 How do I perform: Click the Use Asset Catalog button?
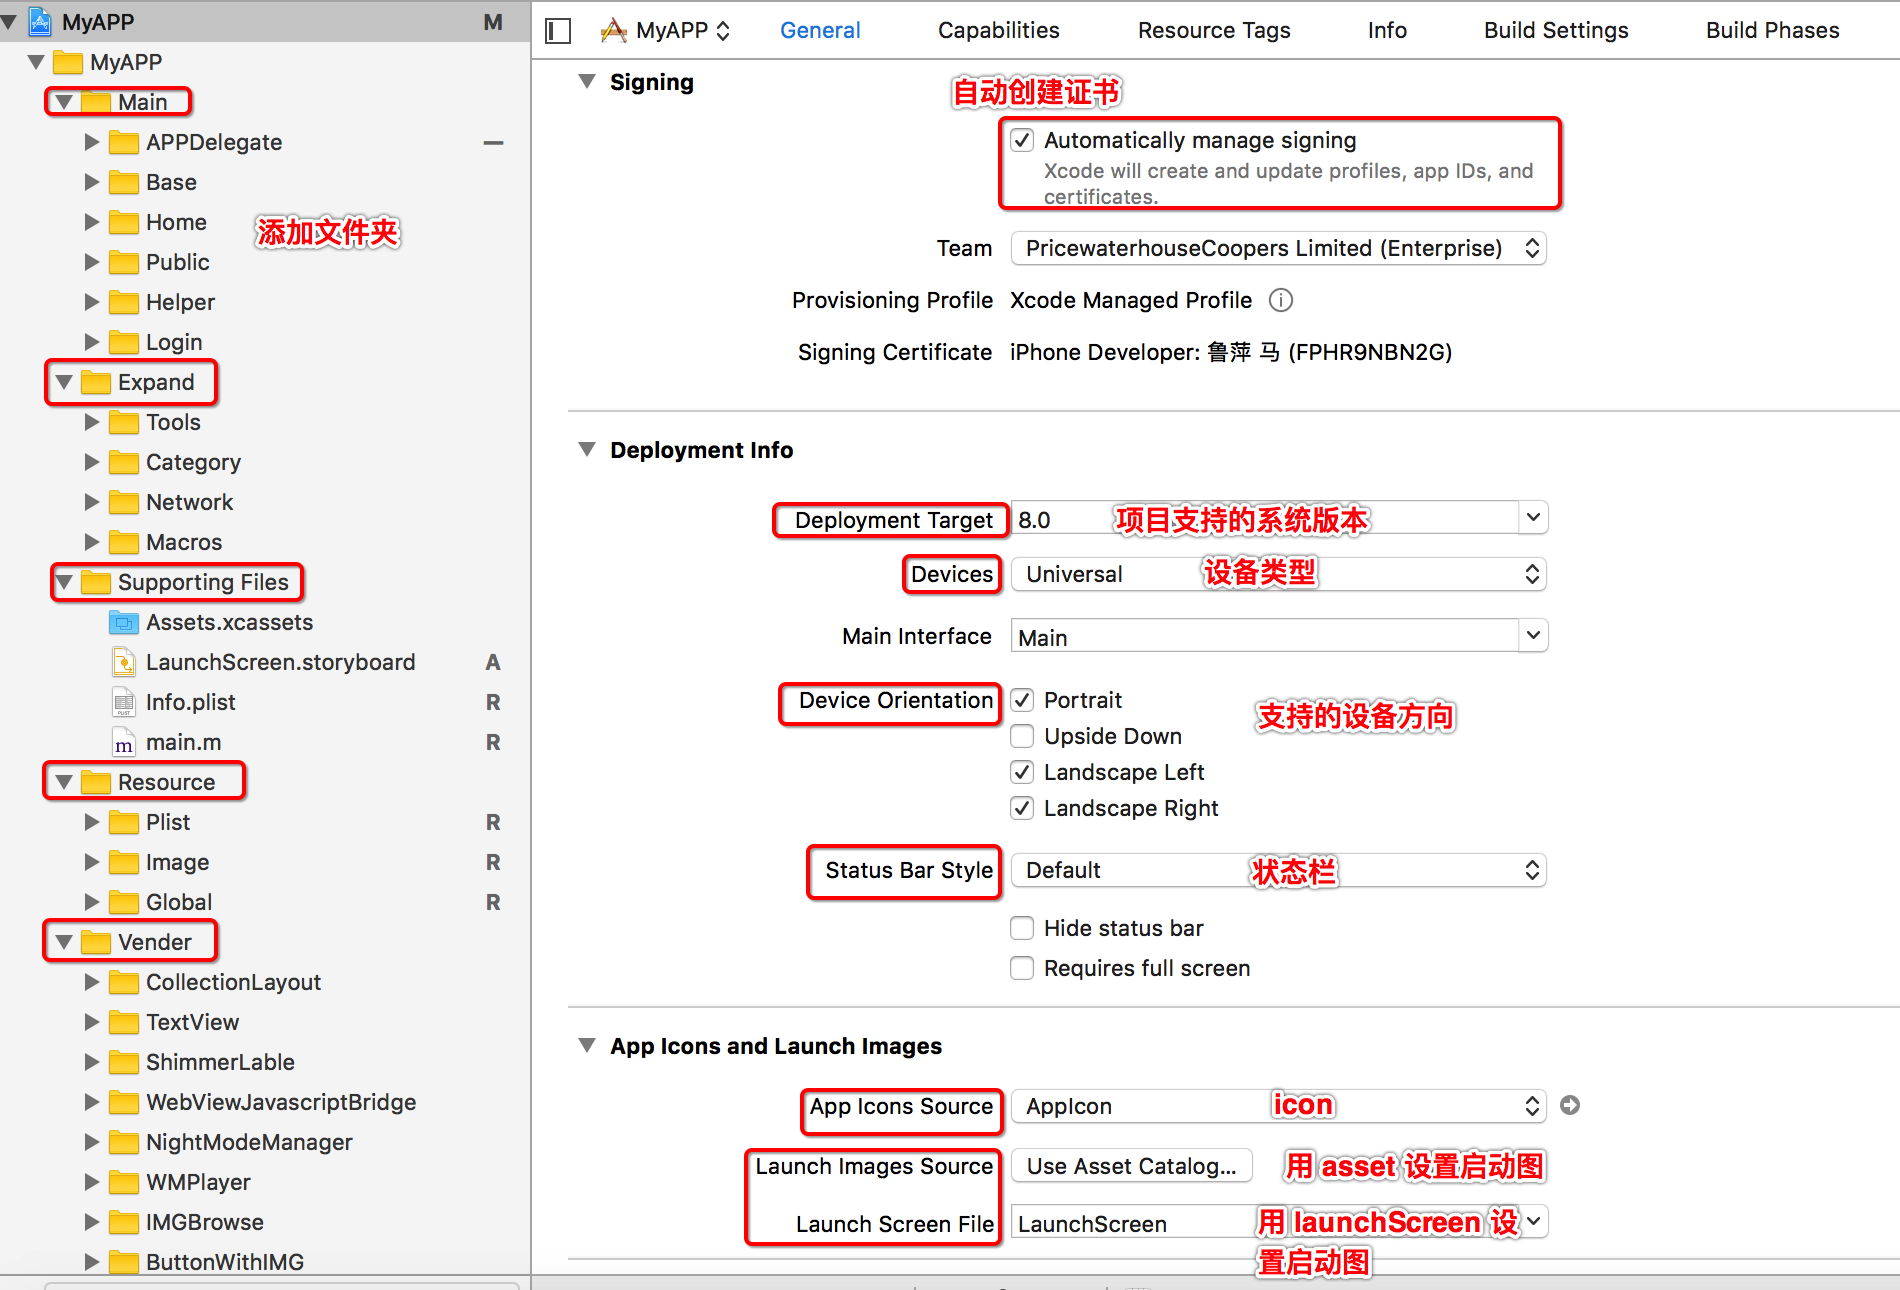tap(1131, 1166)
